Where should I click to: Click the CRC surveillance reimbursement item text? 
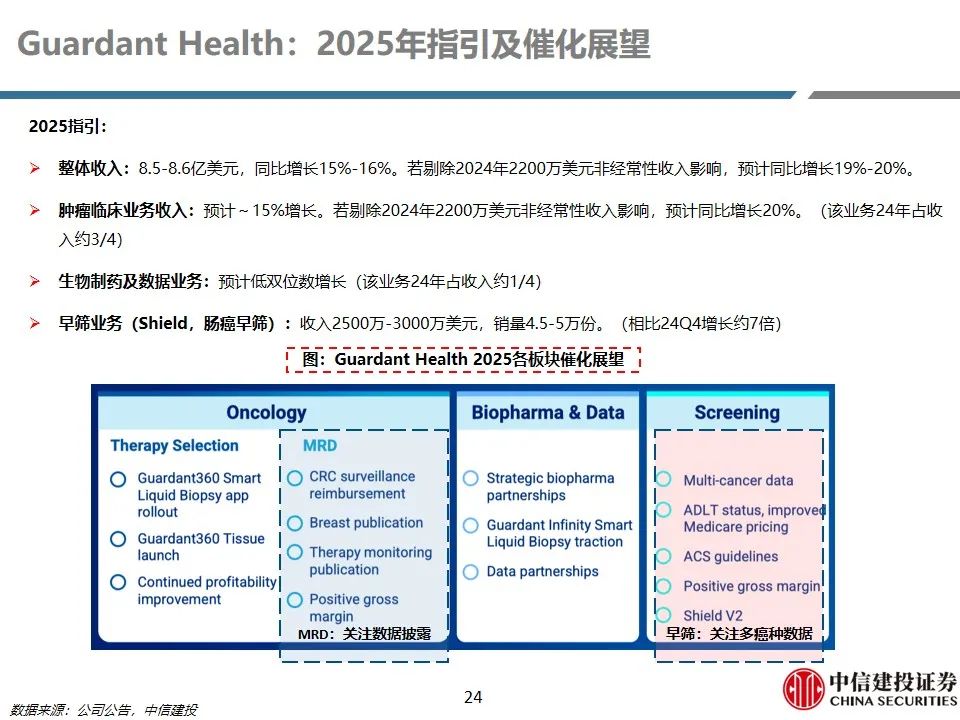(x=362, y=485)
